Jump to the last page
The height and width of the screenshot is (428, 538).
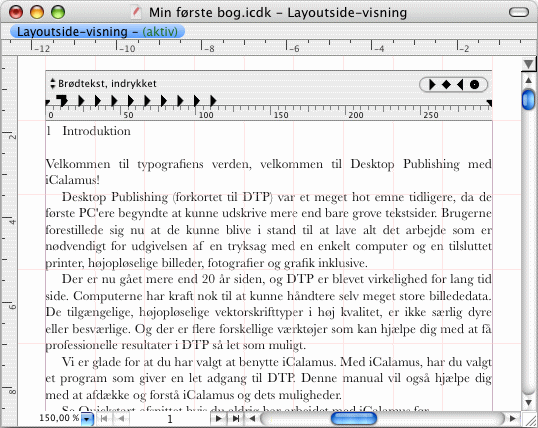tap(236, 418)
